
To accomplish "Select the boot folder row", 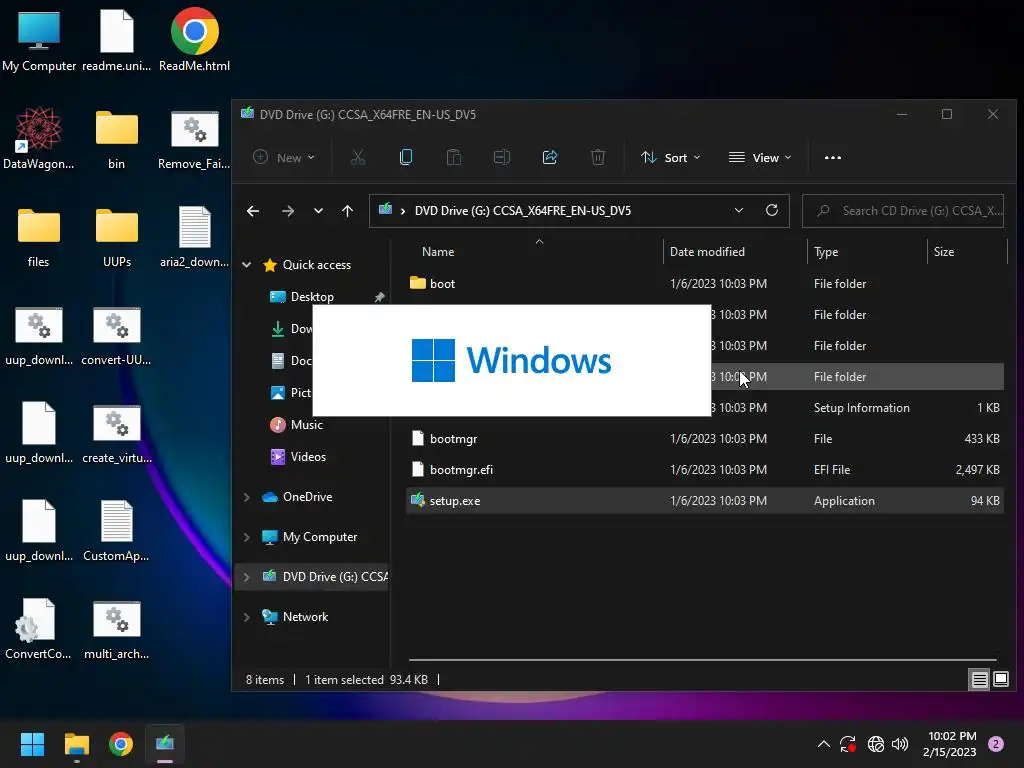I will click(x=705, y=283).
